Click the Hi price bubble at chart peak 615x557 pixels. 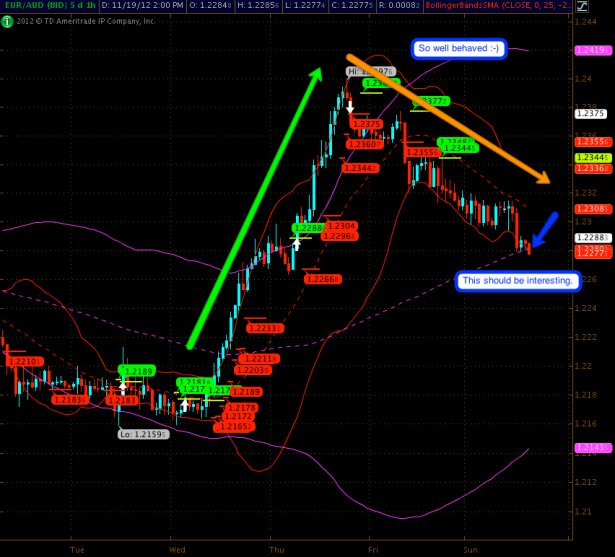(x=372, y=72)
